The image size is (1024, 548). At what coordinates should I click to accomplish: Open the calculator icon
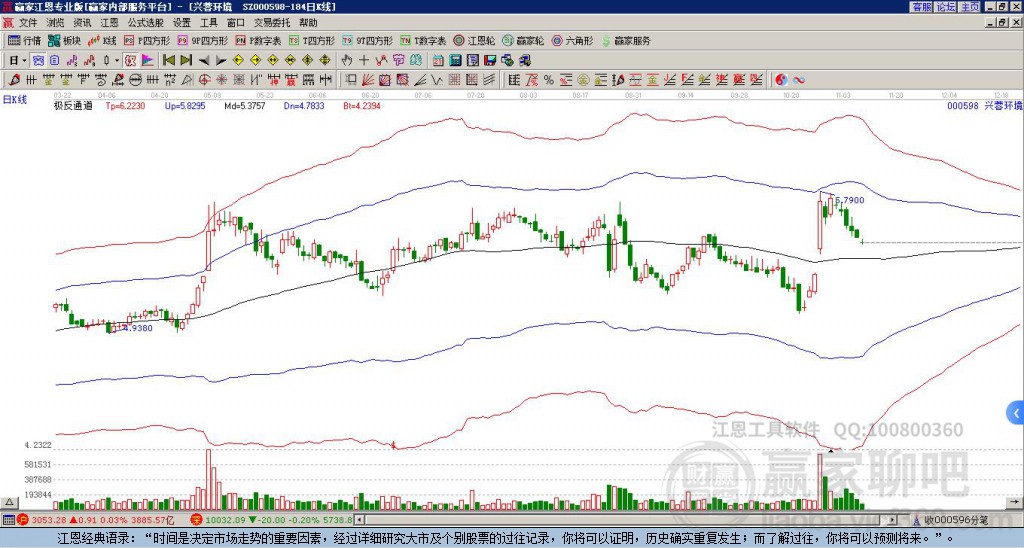(x=455, y=60)
